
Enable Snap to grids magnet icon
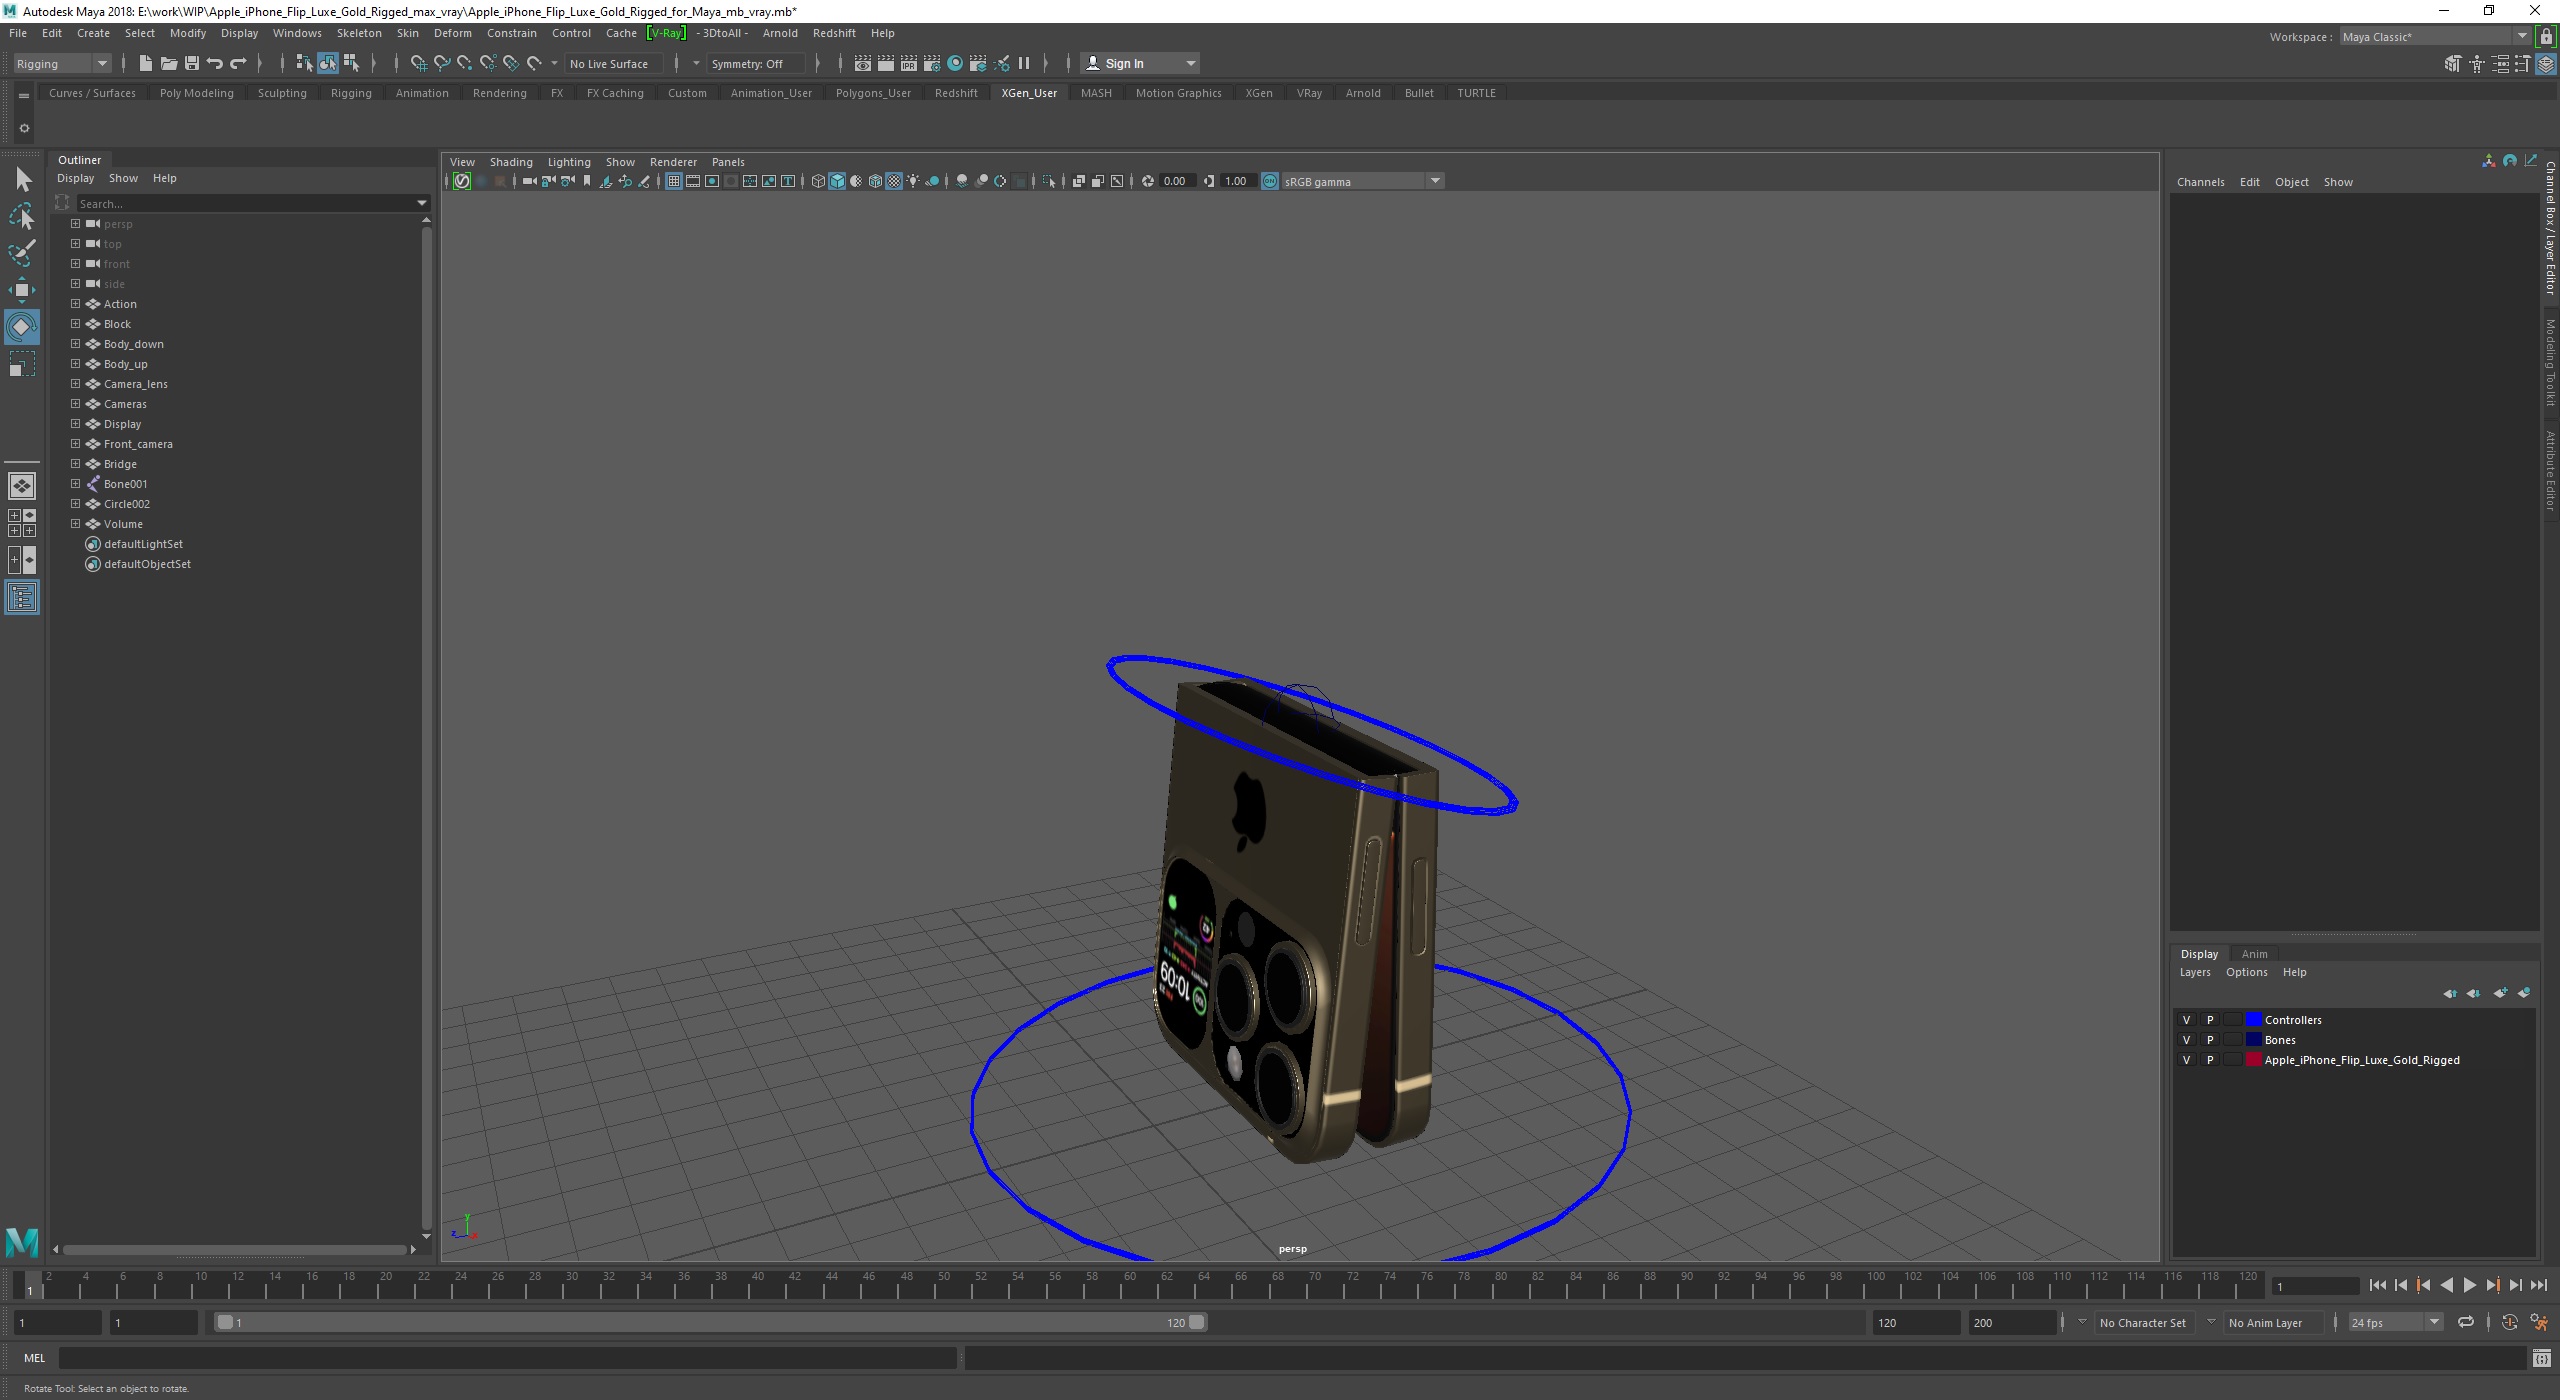[x=418, y=63]
